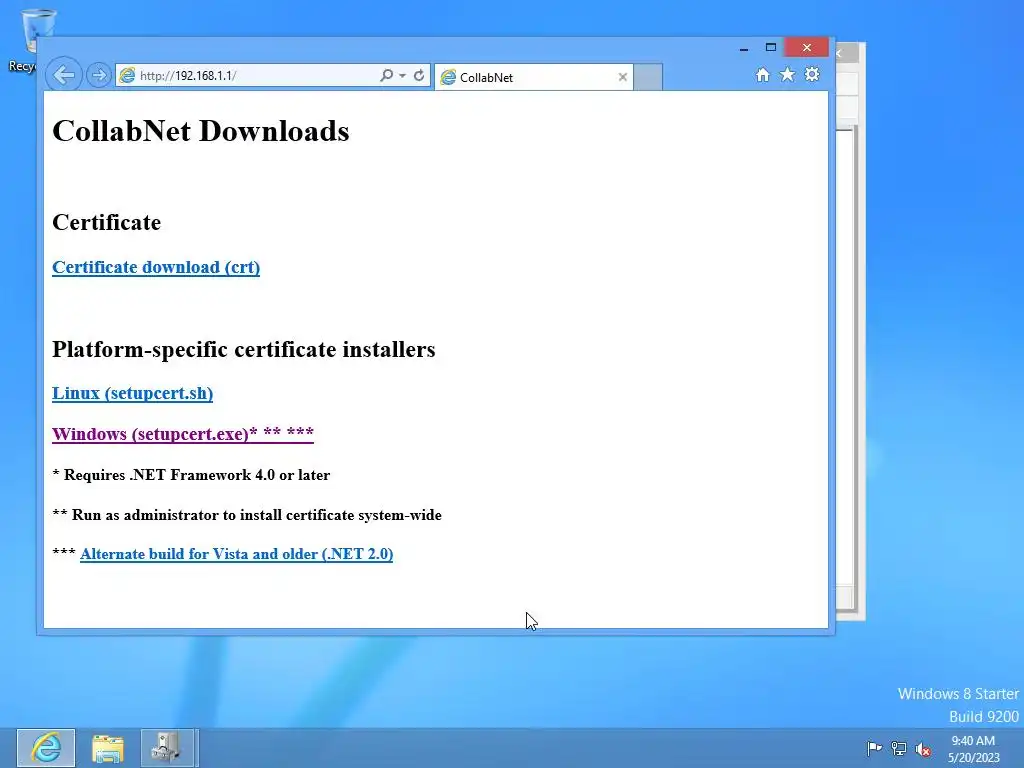1024x768 pixels.
Task: Click the 'Run as administrator' footnote text
Action: point(247,515)
